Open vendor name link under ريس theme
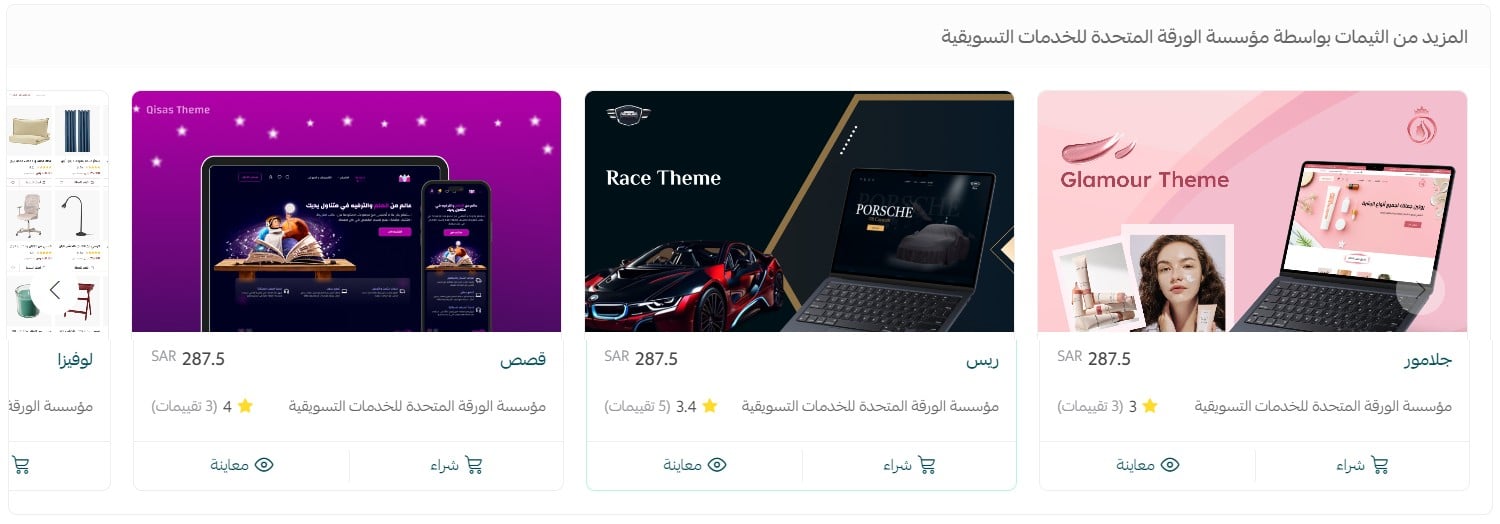 click(870, 406)
